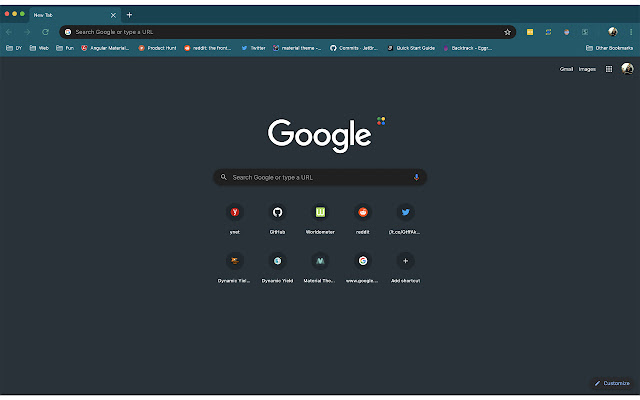This screenshot has width=640, height=400.
Task: Open the Google account avatar on page
Action: [627, 69]
